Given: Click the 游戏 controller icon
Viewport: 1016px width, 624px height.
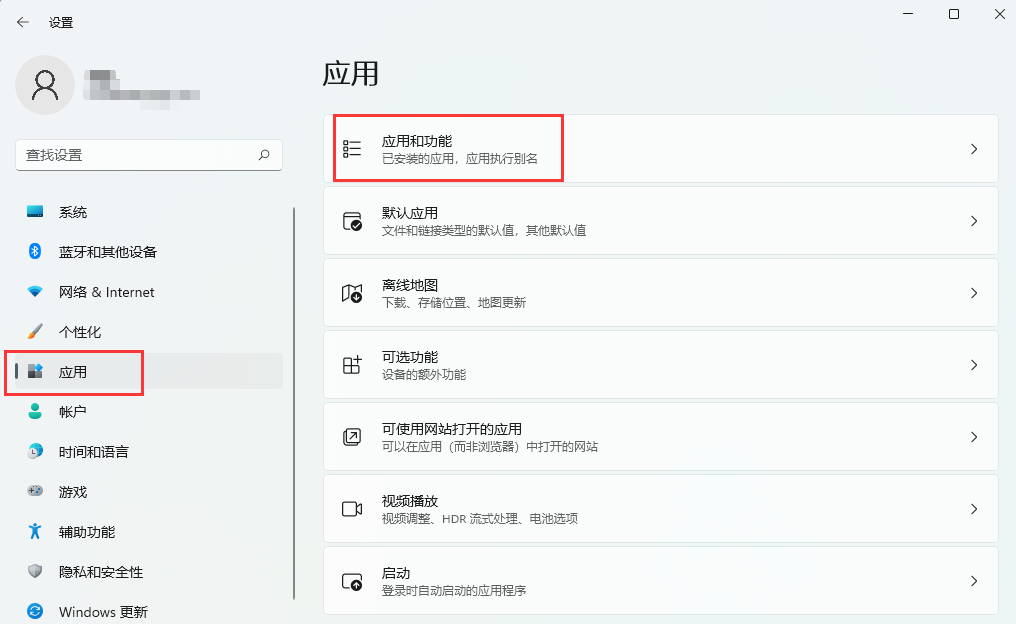Looking at the screenshot, I should tap(35, 491).
